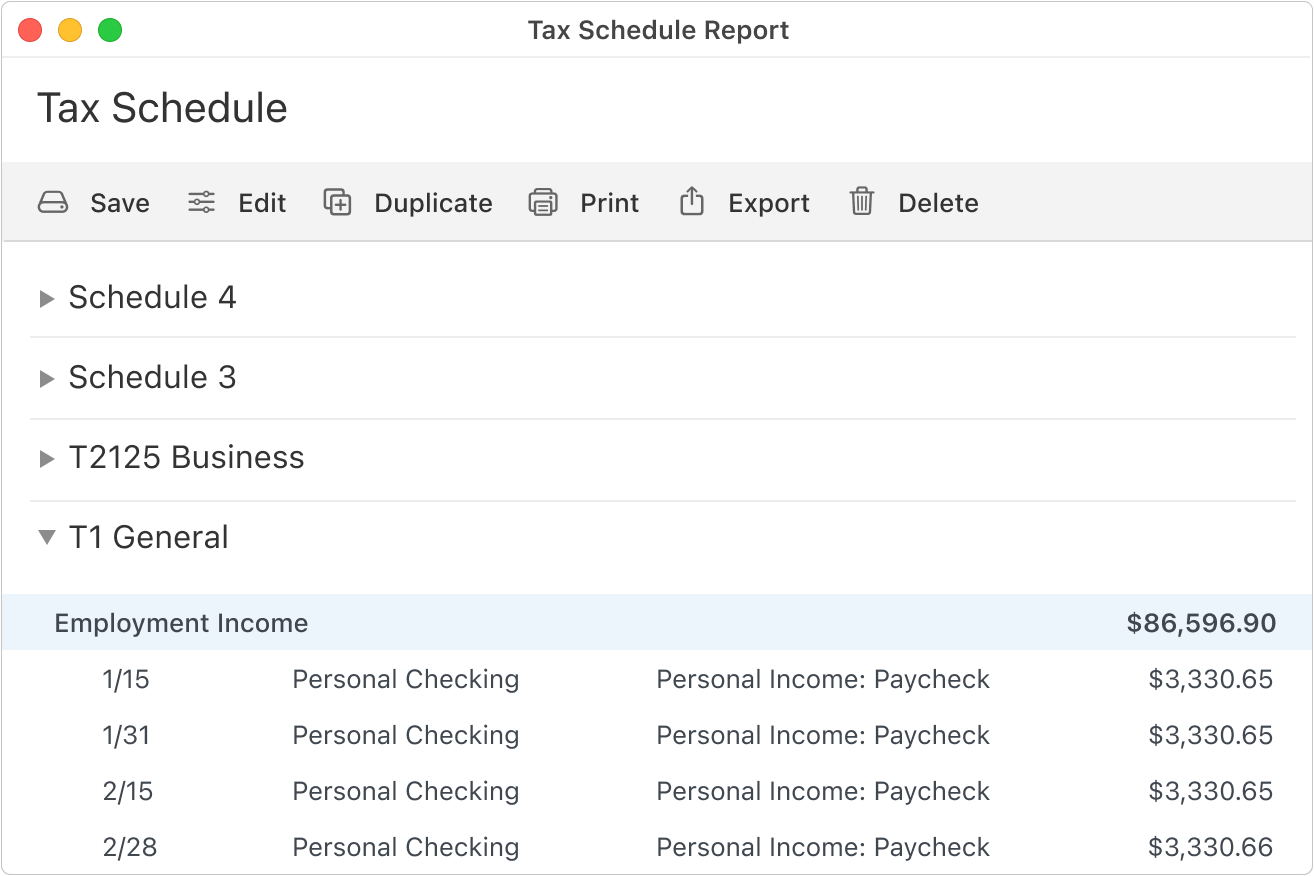
Task: Click the Print printer icon
Action: [543, 203]
